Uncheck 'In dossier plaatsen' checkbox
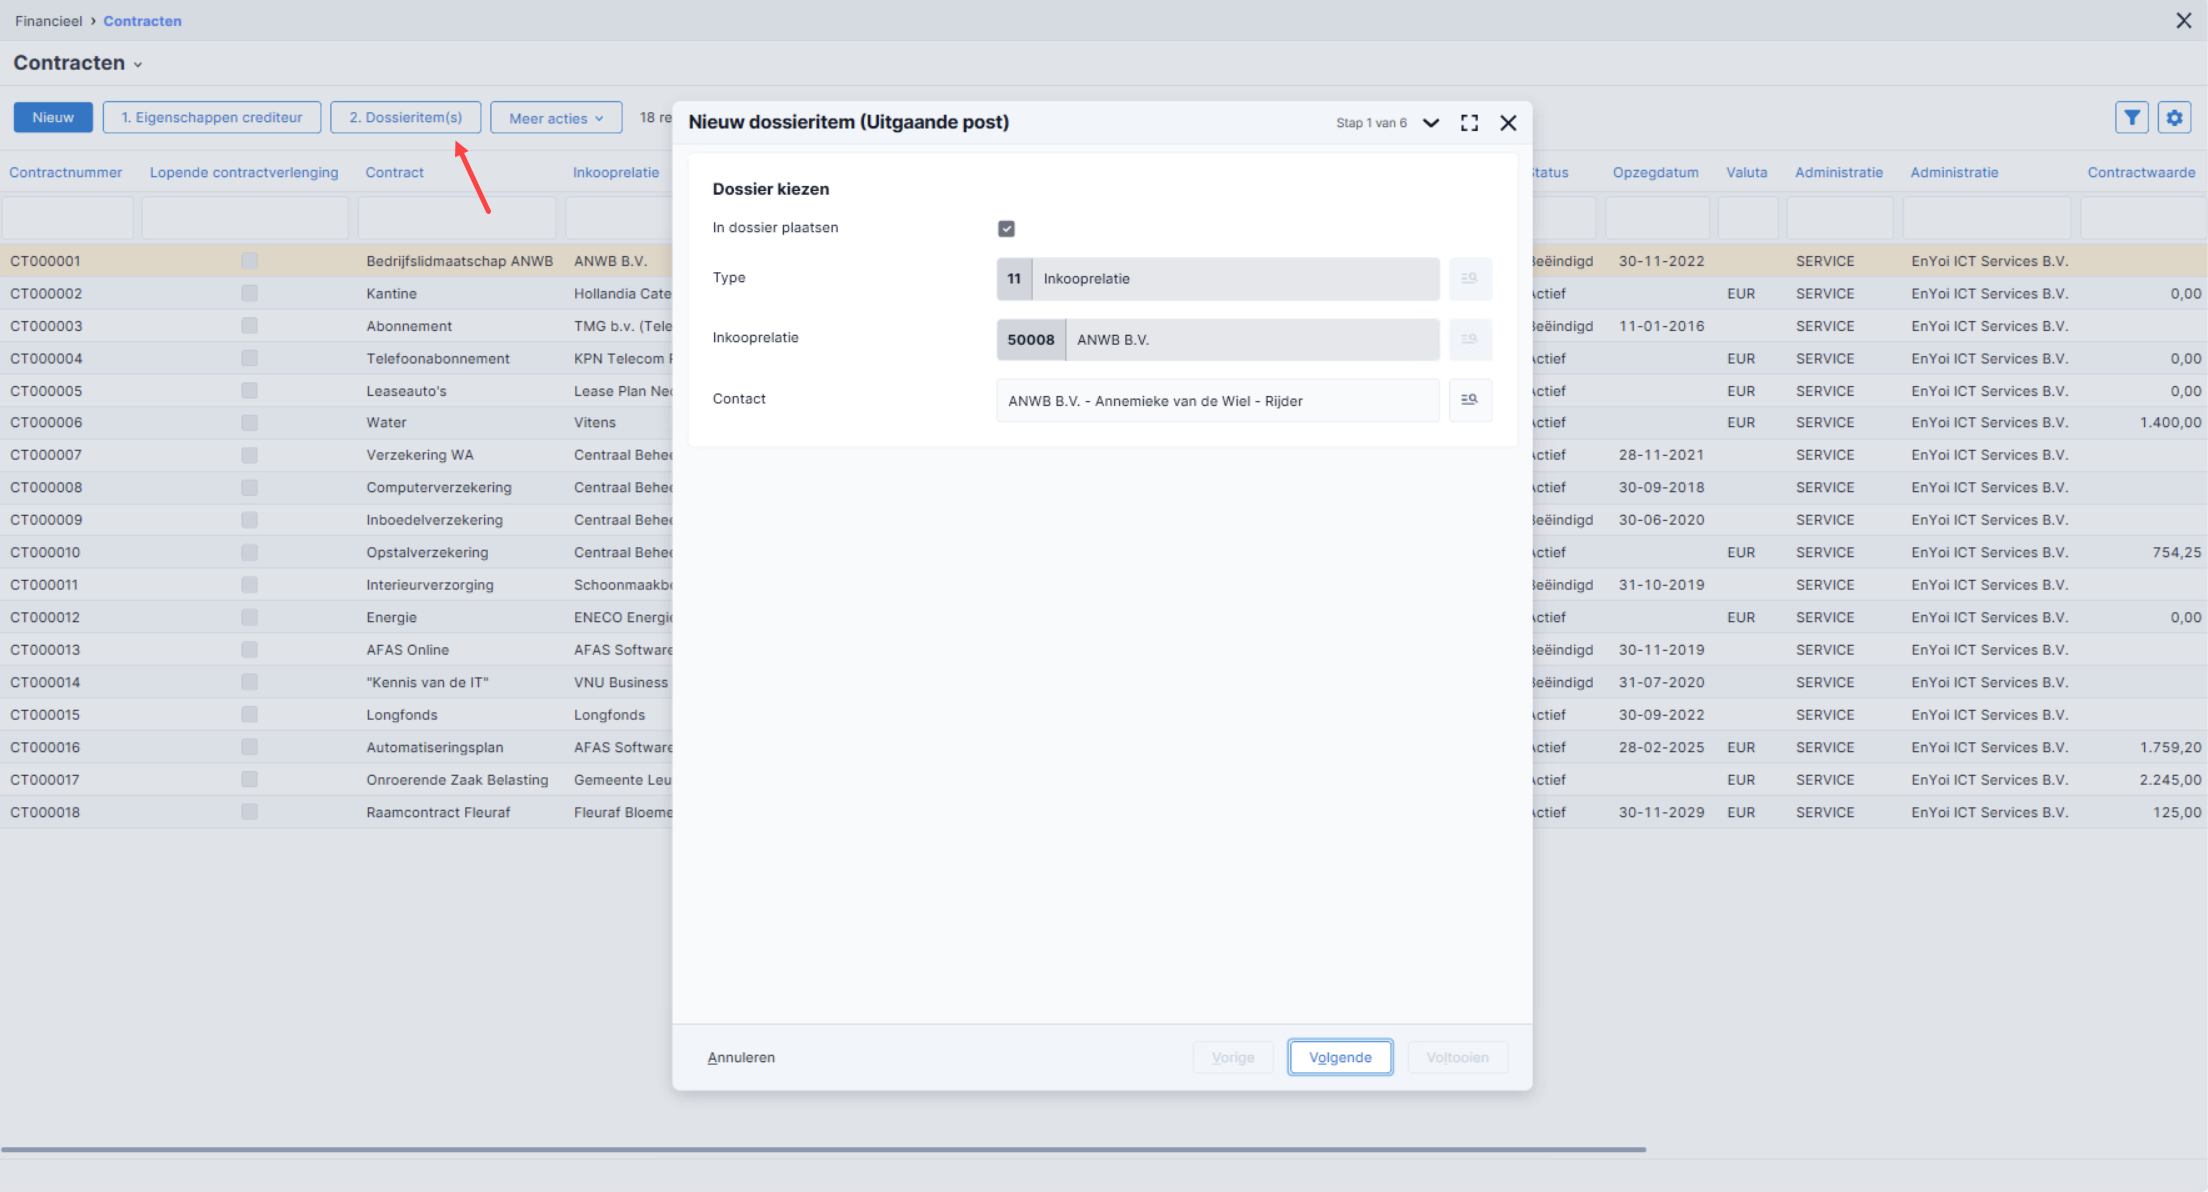The width and height of the screenshot is (2208, 1192). [1006, 229]
